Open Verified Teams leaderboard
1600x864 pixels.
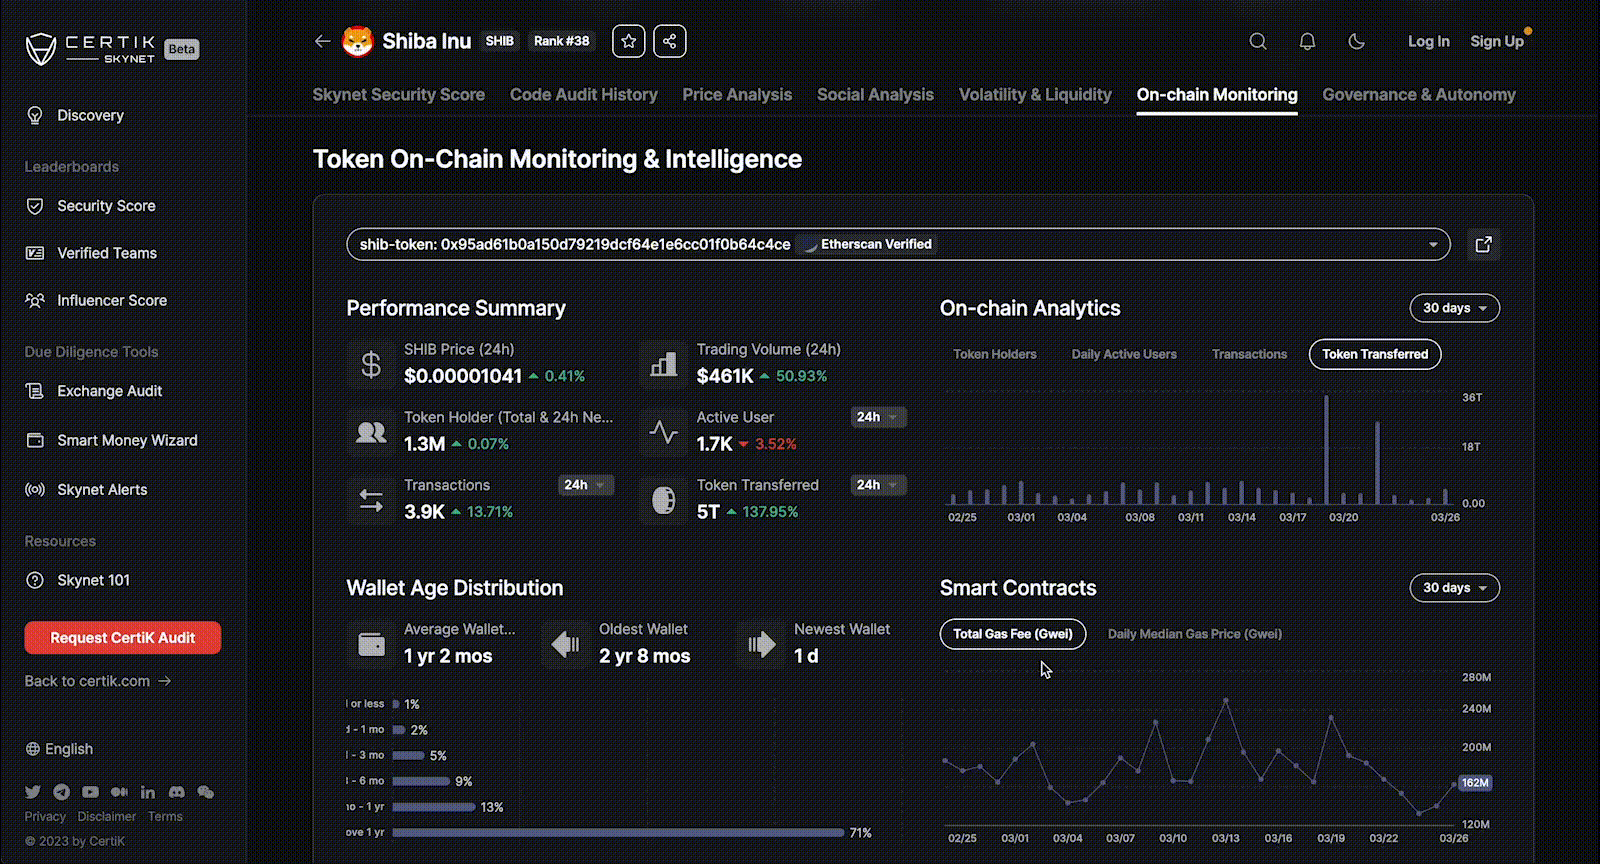91,253
